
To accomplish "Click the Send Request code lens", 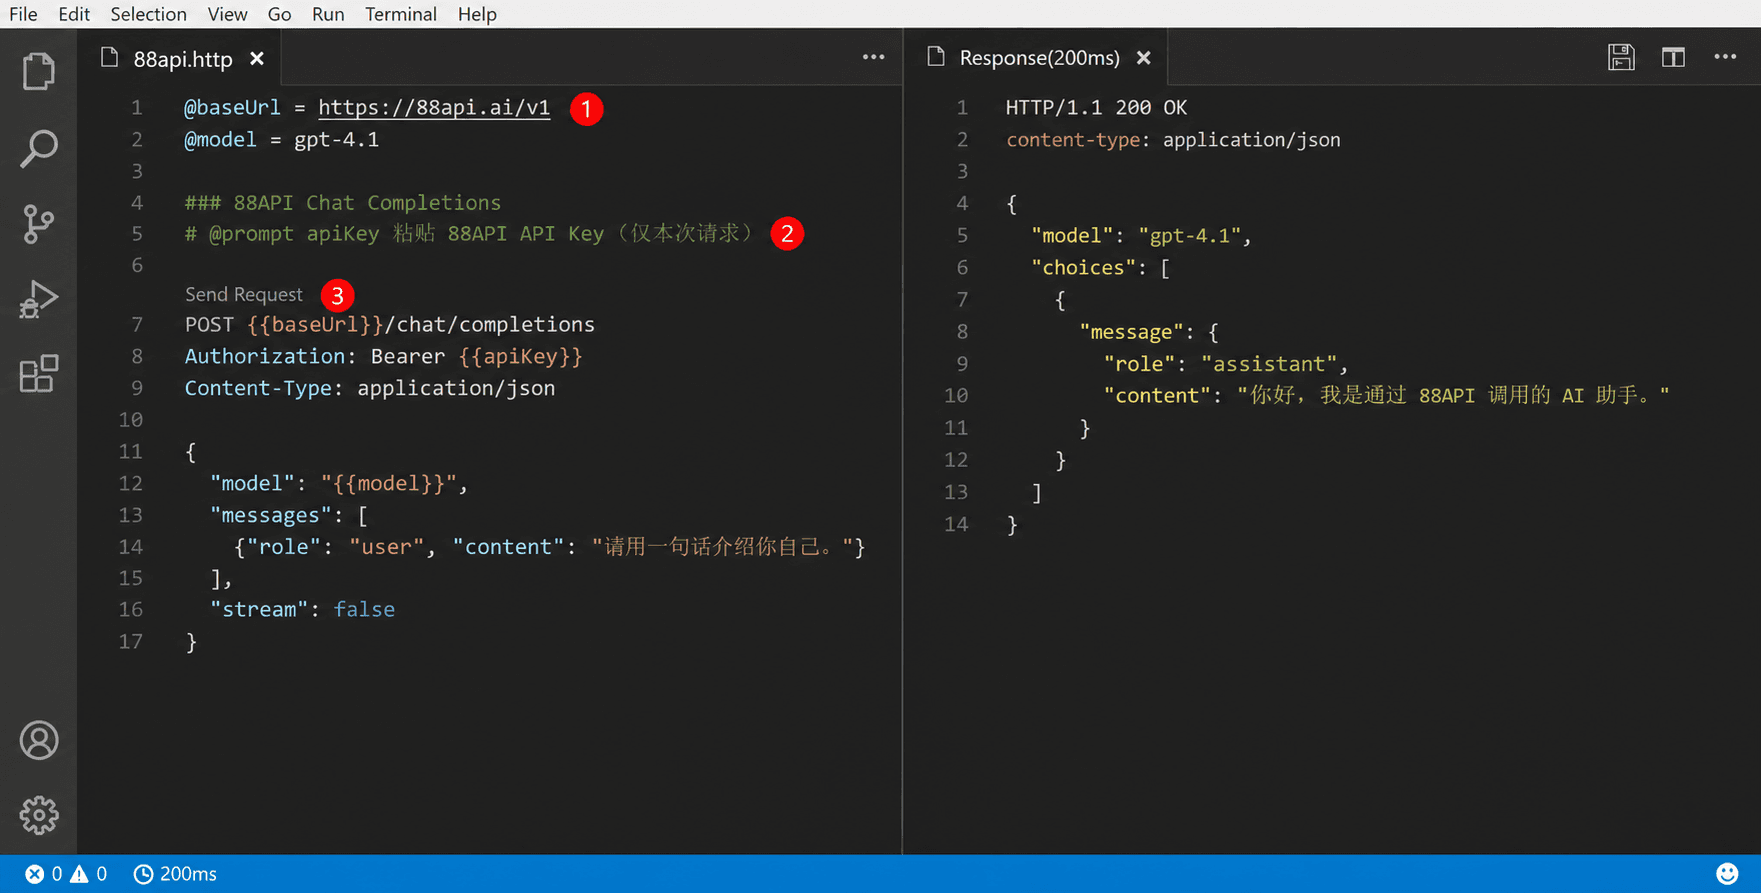I will tap(244, 294).
